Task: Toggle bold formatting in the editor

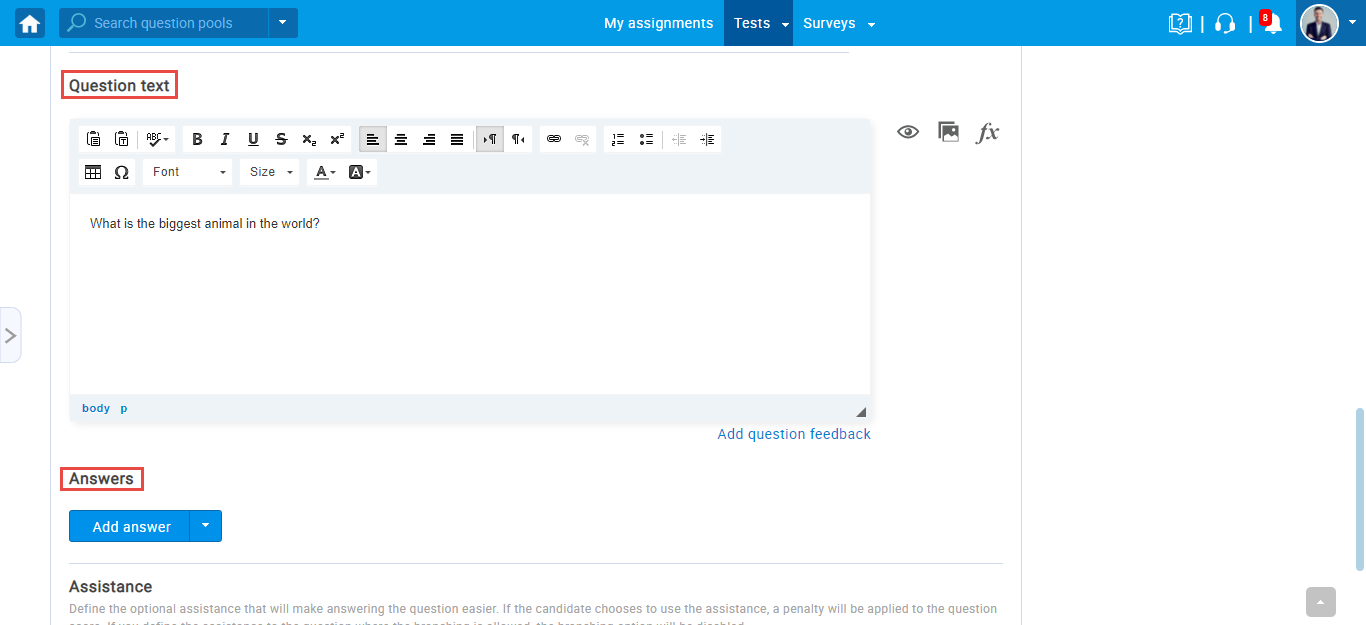Action: 197,139
